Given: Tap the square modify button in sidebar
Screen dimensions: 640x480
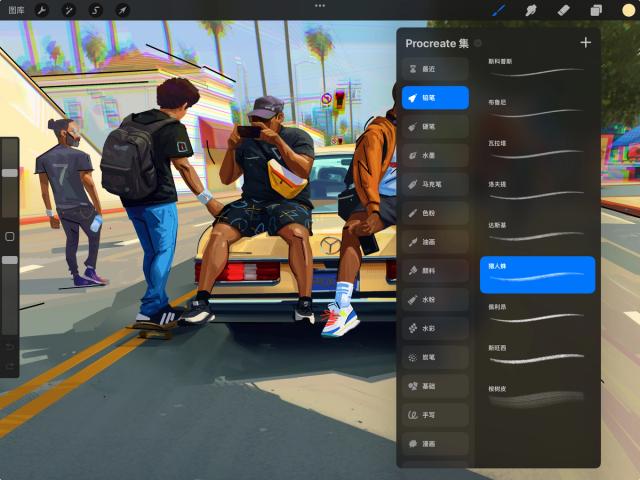Looking at the screenshot, I should (x=10, y=237).
